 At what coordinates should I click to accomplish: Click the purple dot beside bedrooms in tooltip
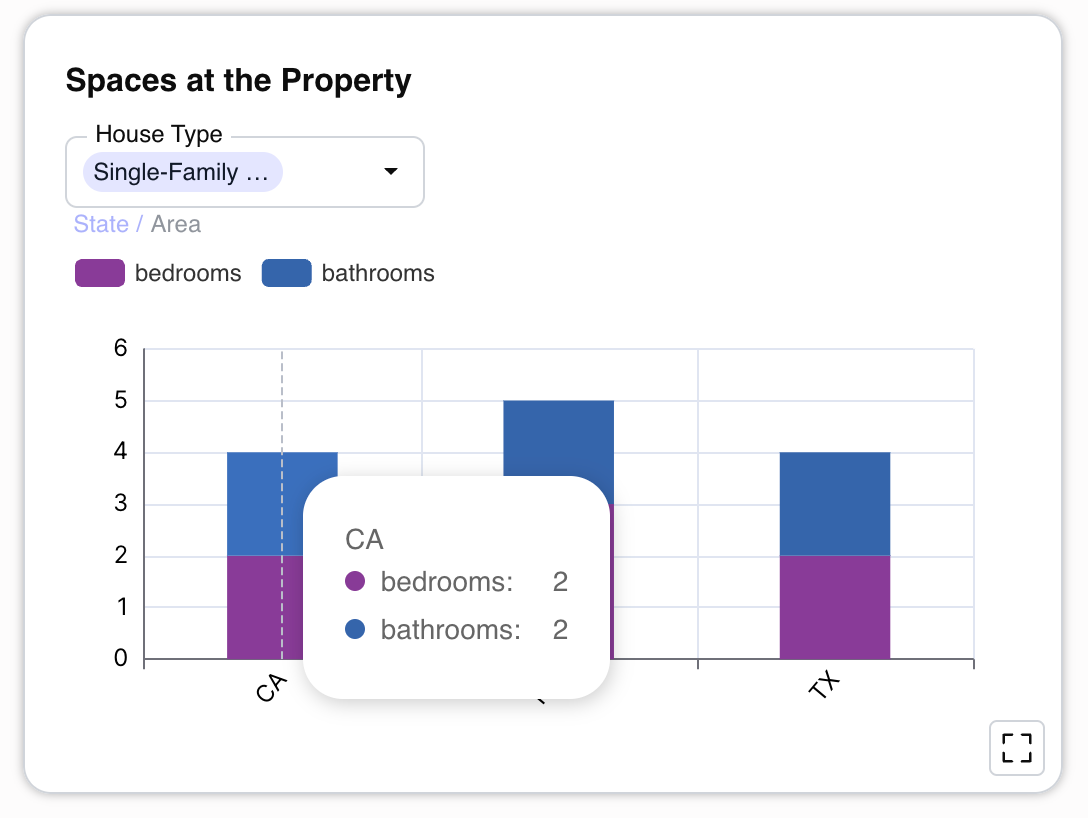pyautogui.click(x=355, y=581)
